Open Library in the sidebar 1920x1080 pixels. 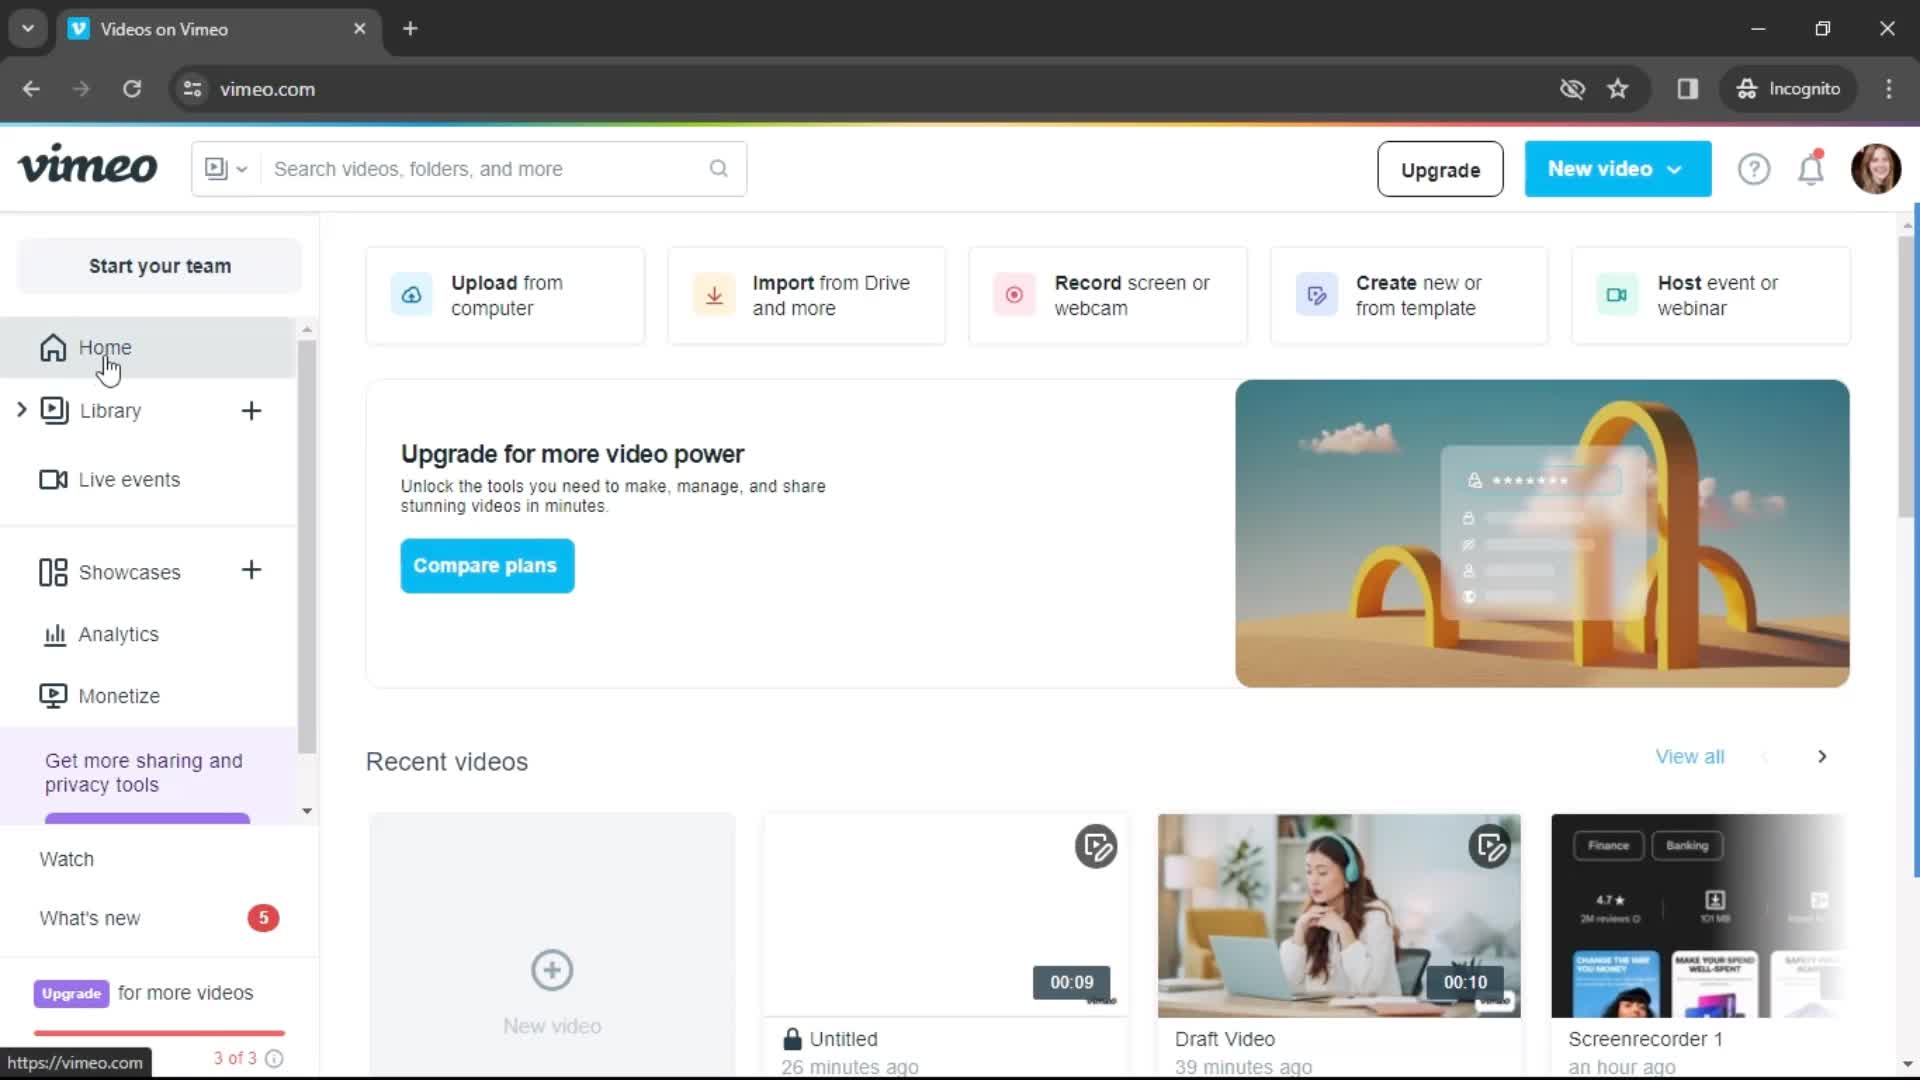[110, 411]
